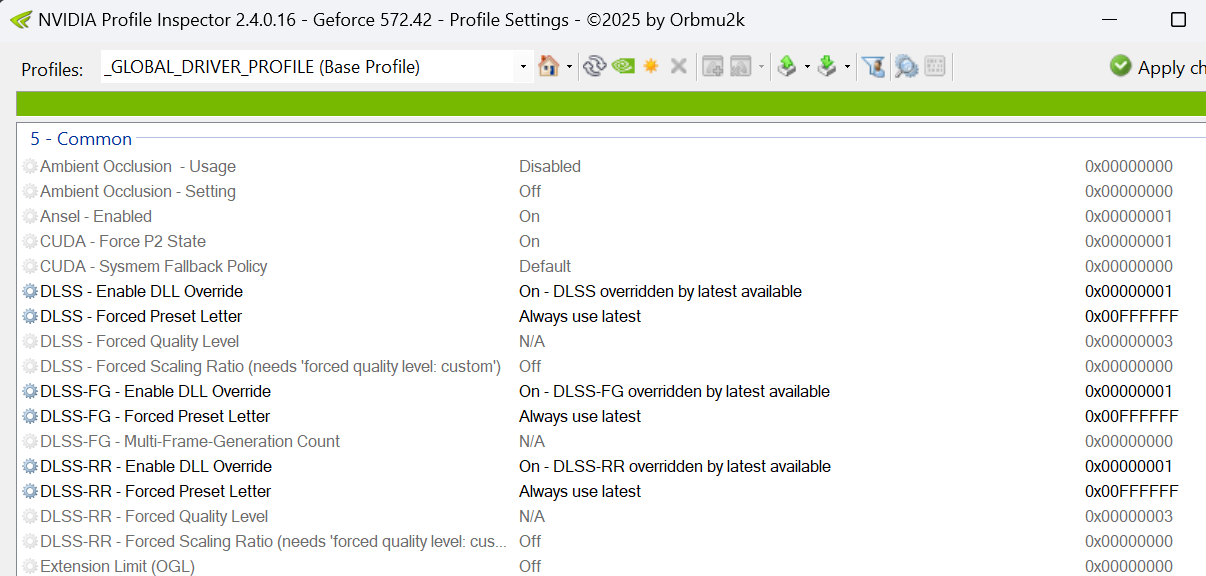Screen dimensions: 1206x576
Task: Click the bit value editor grid icon
Action: [x=935, y=66]
